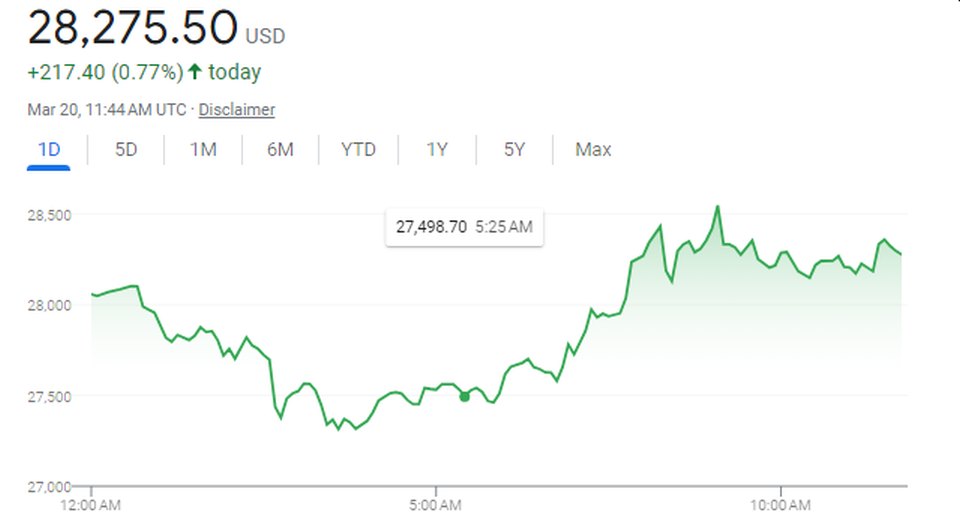Viewport: 960px width, 525px height.
Task: View the 5Y time range
Action: click(514, 150)
